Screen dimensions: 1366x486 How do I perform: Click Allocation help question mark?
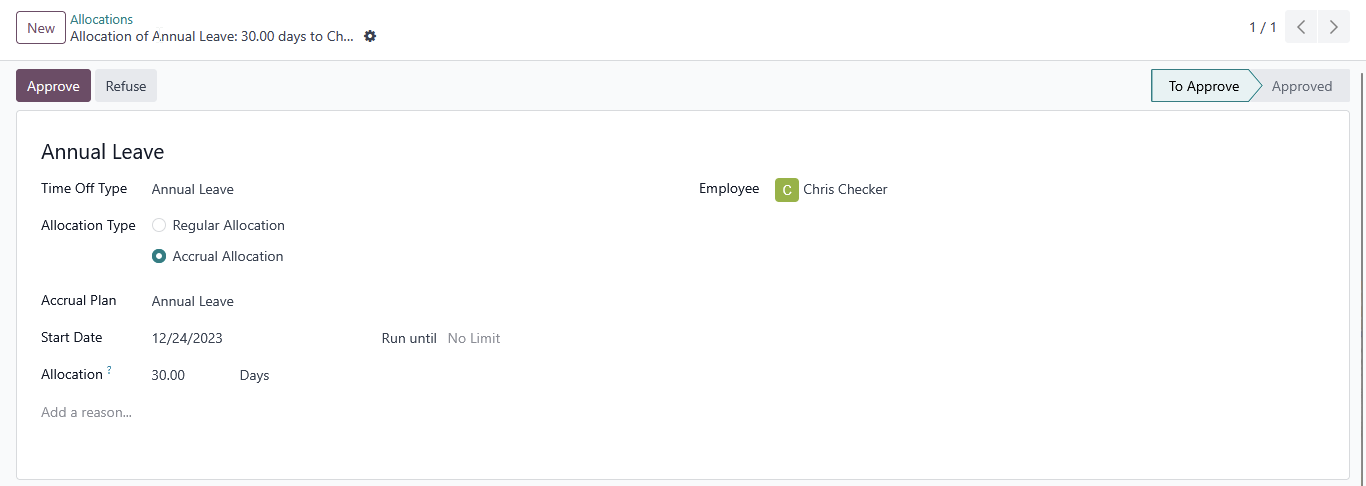[109, 370]
